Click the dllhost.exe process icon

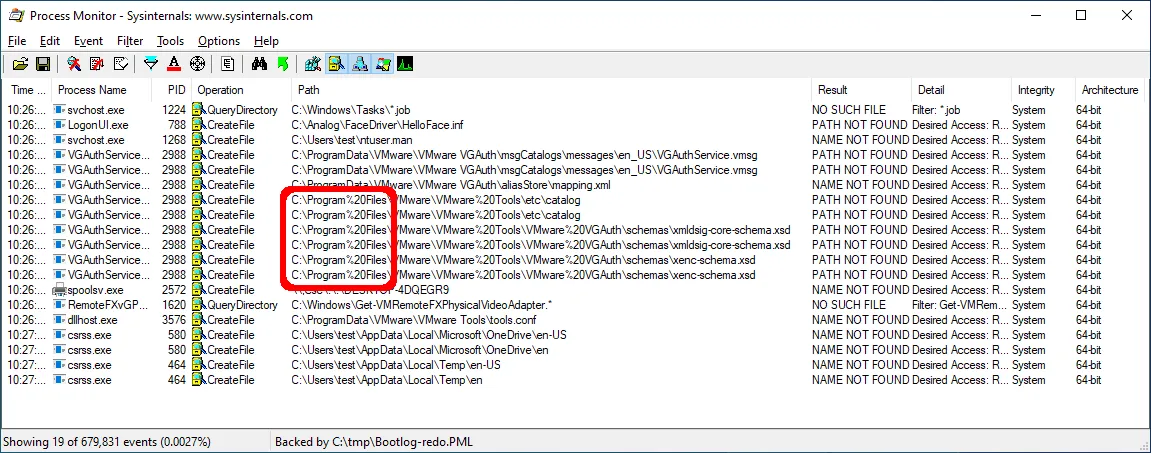coord(59,320)
